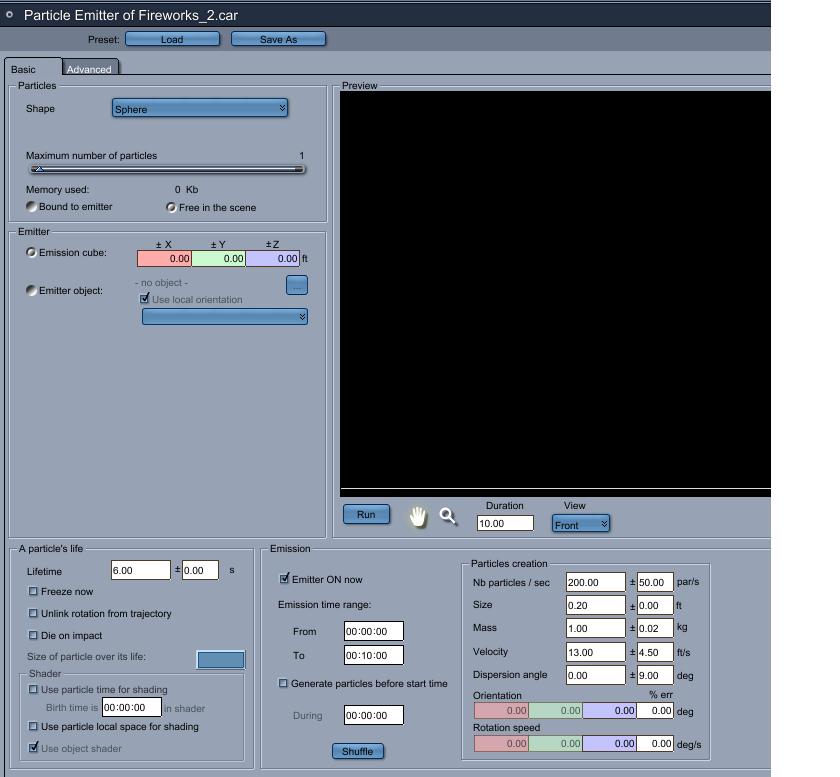Image resolution: width=840 pixels, height=777 pixels.
Task: Click the Emission cube Y field
Action: click(219, 258)
